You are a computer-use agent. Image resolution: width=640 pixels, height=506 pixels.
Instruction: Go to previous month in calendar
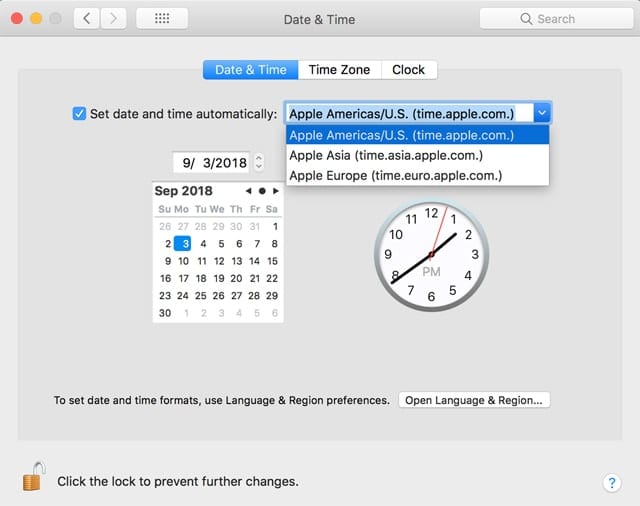click(248, 191)
